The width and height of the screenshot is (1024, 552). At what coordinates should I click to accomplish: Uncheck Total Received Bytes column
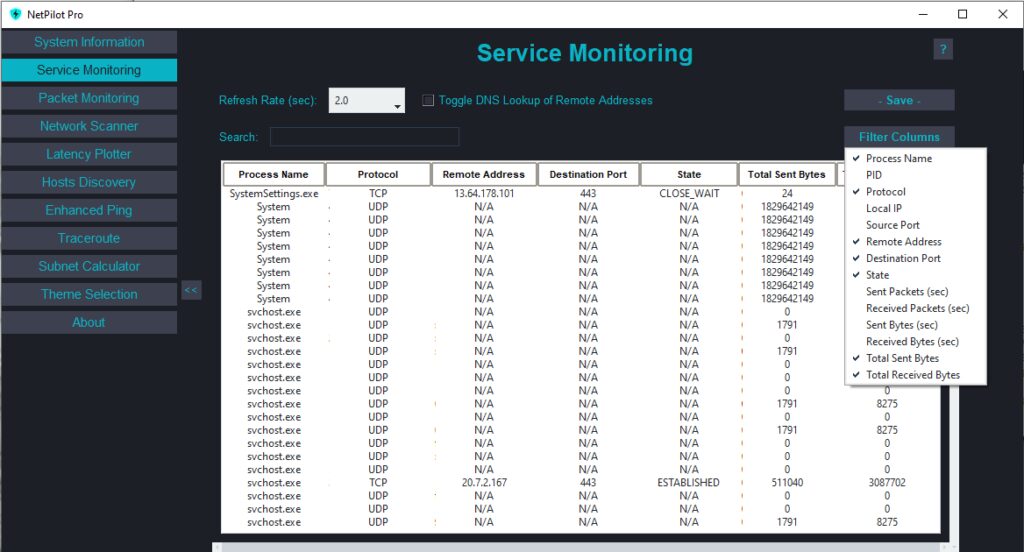click(x=915, y=375)
